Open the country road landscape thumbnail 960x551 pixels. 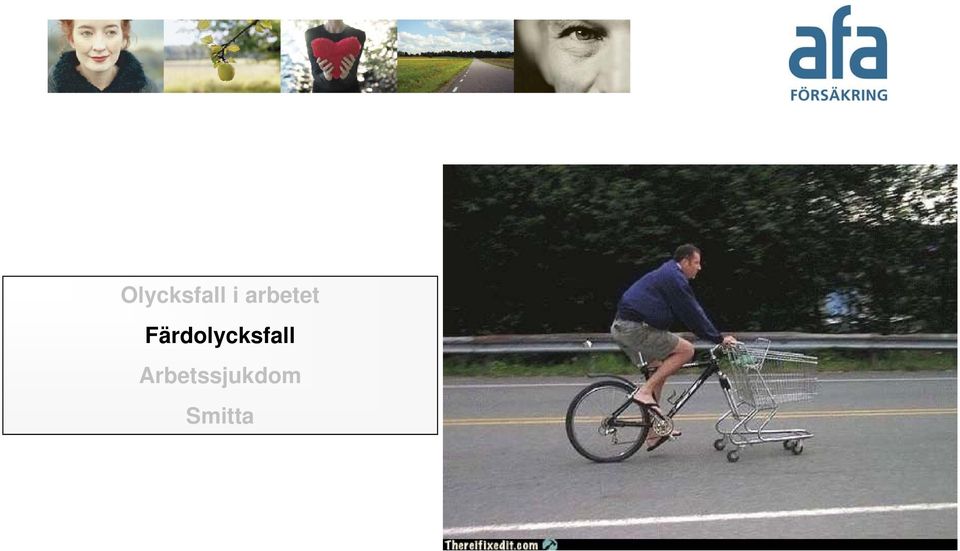tap(456, 56)
